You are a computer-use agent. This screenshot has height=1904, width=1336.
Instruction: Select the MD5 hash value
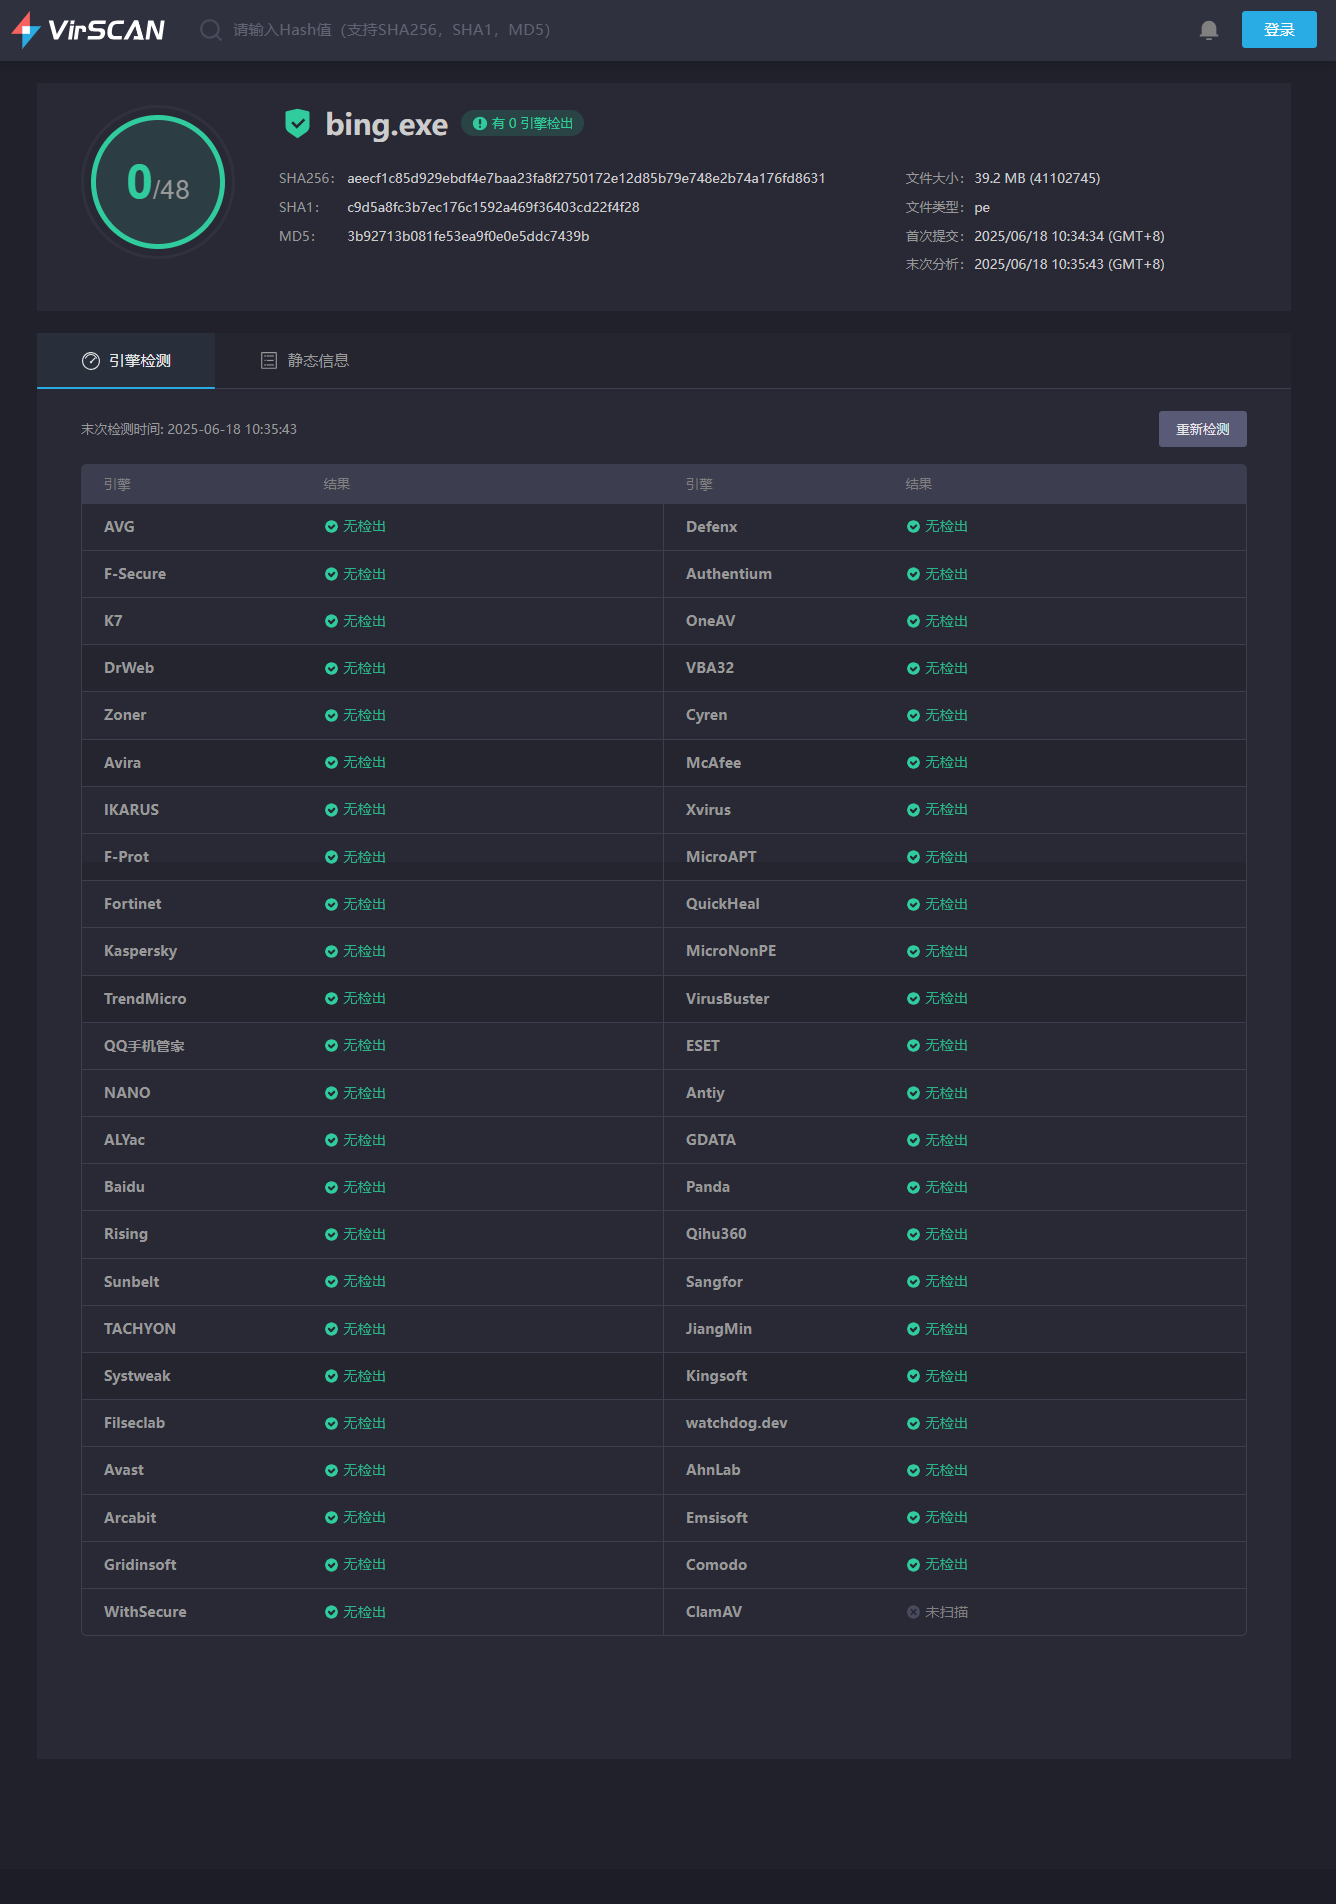(468, 236)
